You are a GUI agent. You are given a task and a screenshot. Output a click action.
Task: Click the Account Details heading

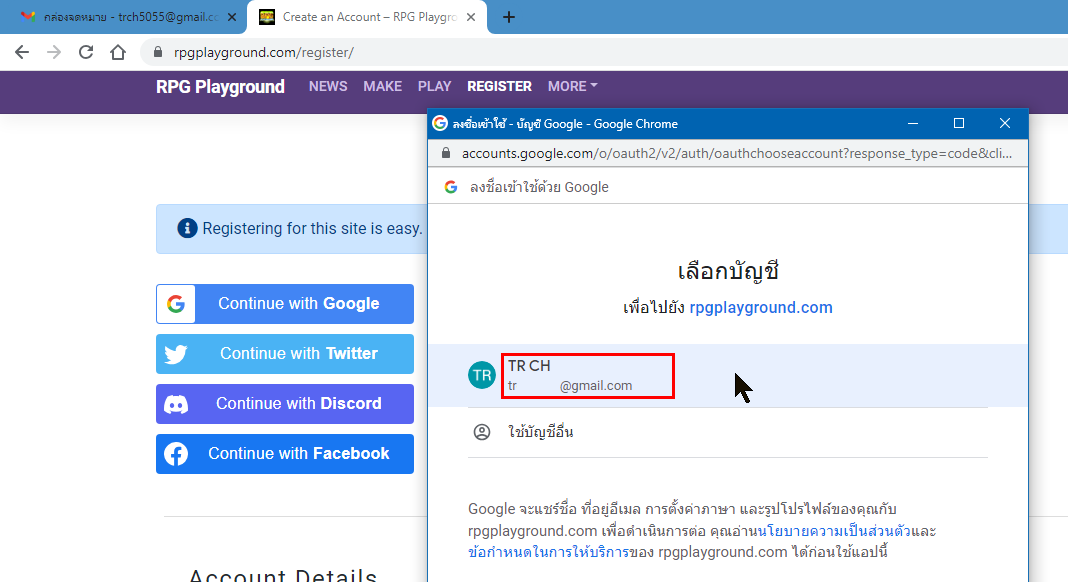coord(283,576)
